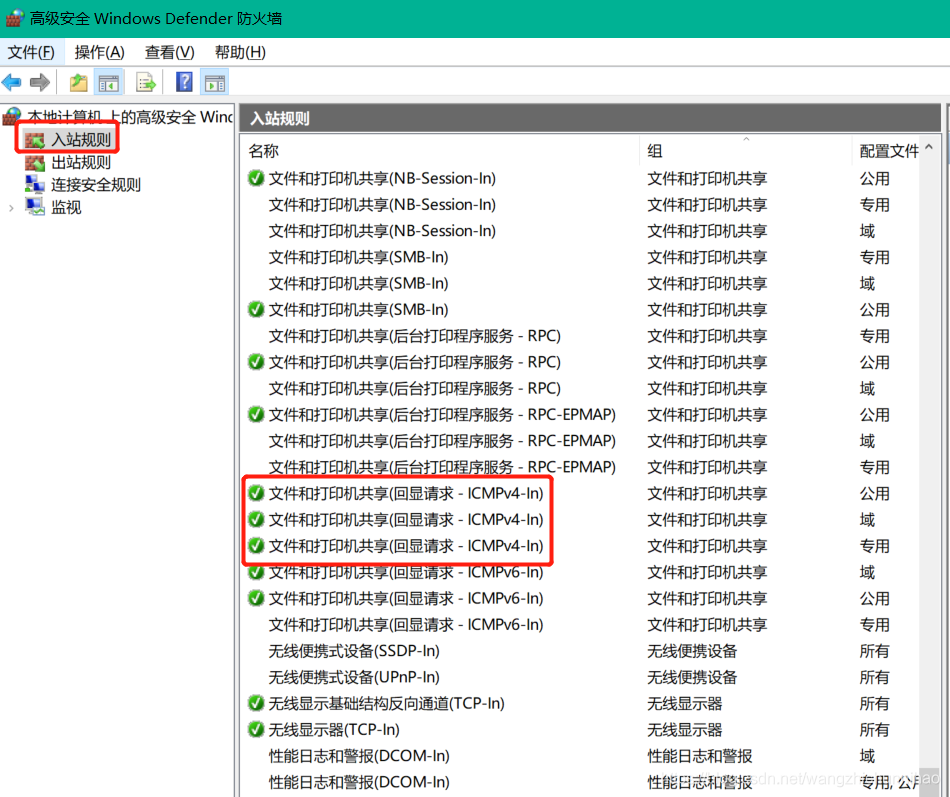The width and height of the screenshot is (950, 797).
Task: Open the 帮助(H) menu
Action: (240, 53)
